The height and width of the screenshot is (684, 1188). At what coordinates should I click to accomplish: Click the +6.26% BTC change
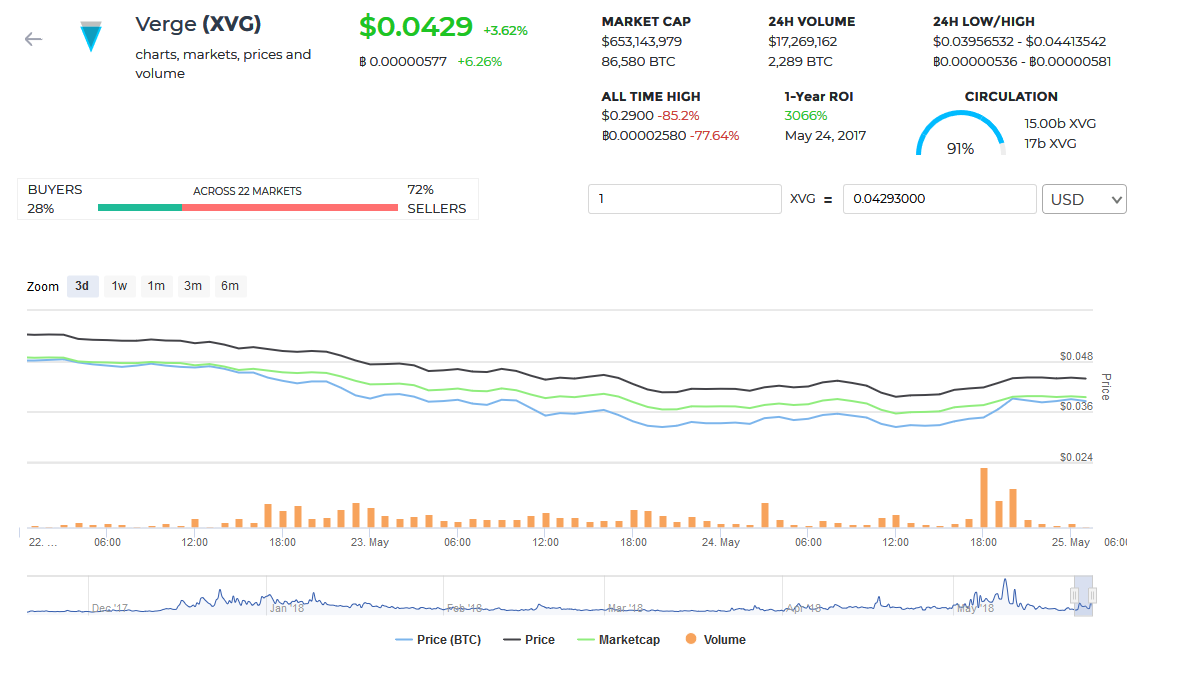[480, 62]
